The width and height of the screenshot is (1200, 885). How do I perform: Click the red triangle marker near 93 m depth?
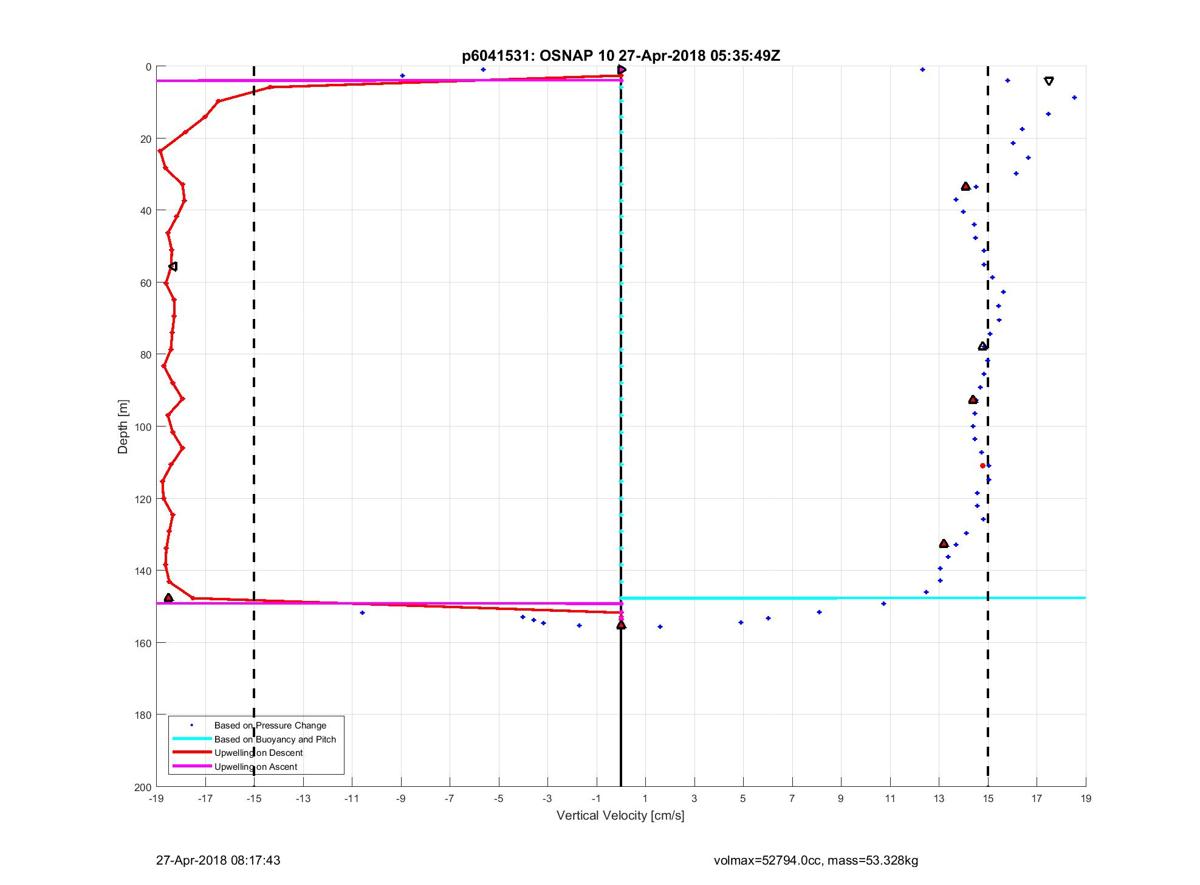pos(973,399)
